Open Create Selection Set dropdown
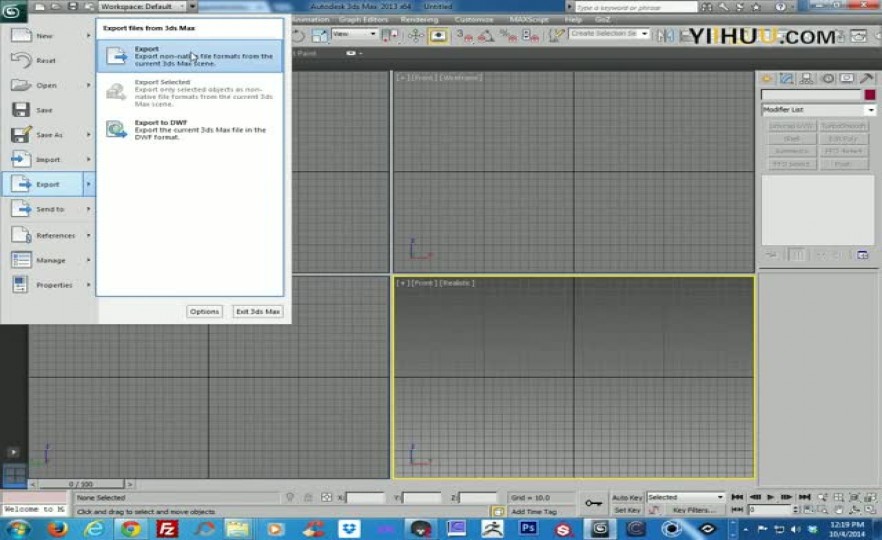 (609, 34)
